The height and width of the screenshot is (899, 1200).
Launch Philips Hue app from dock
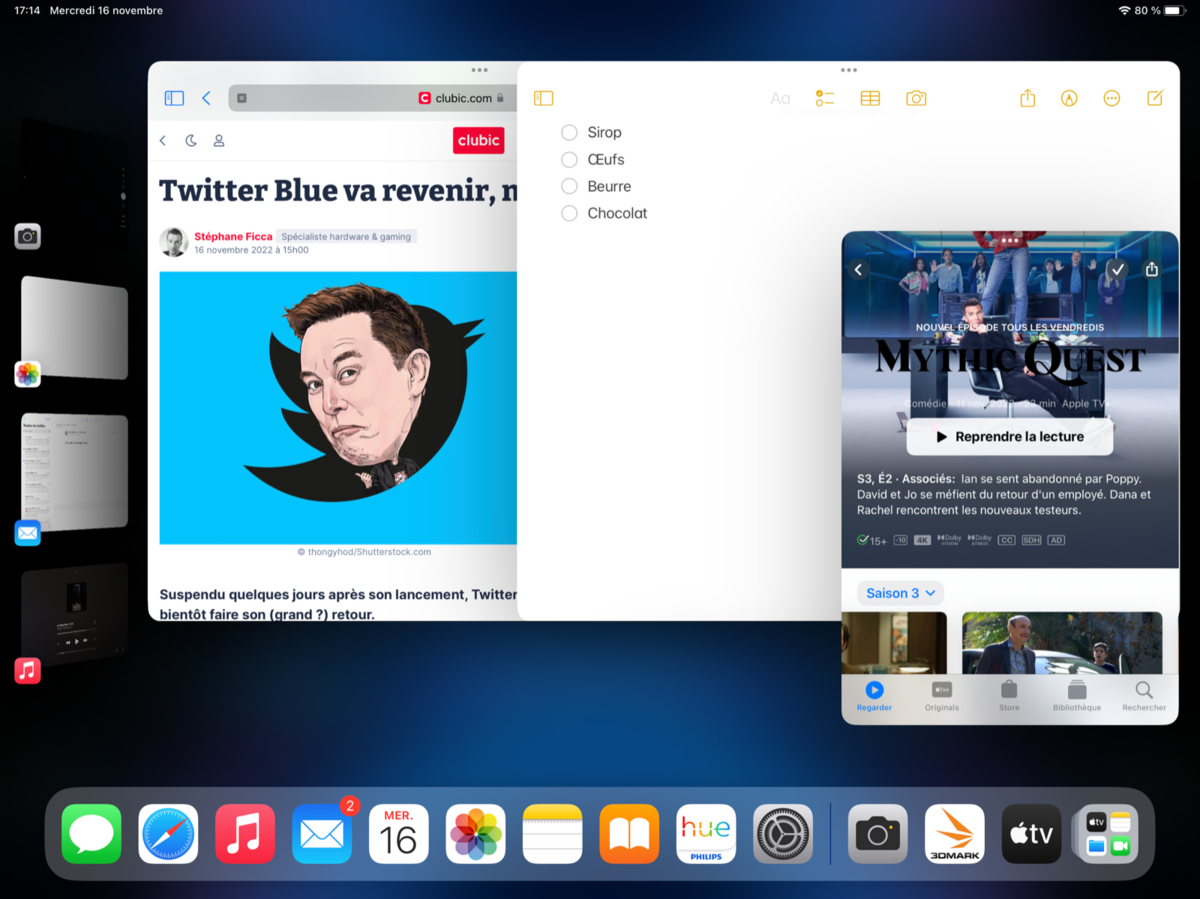(706, 834)
